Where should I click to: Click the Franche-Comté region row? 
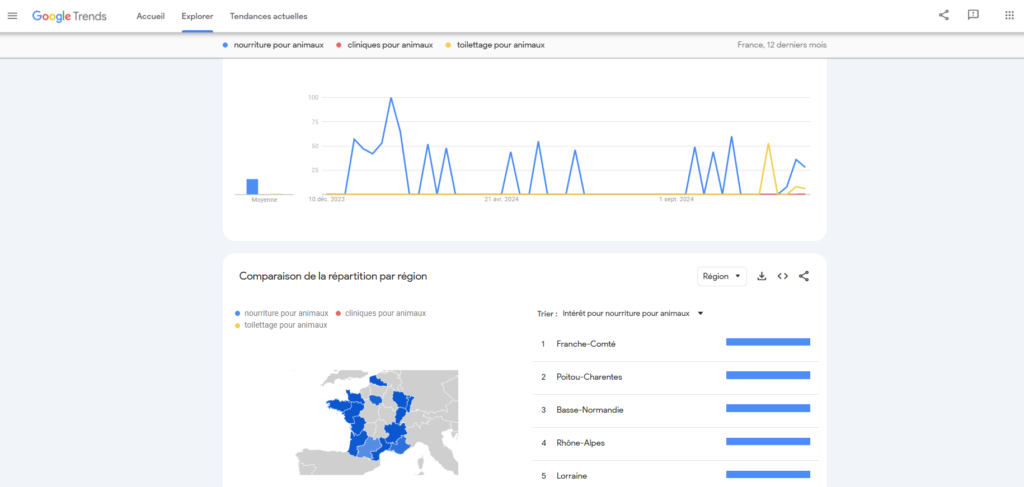(x=585, y=344)
